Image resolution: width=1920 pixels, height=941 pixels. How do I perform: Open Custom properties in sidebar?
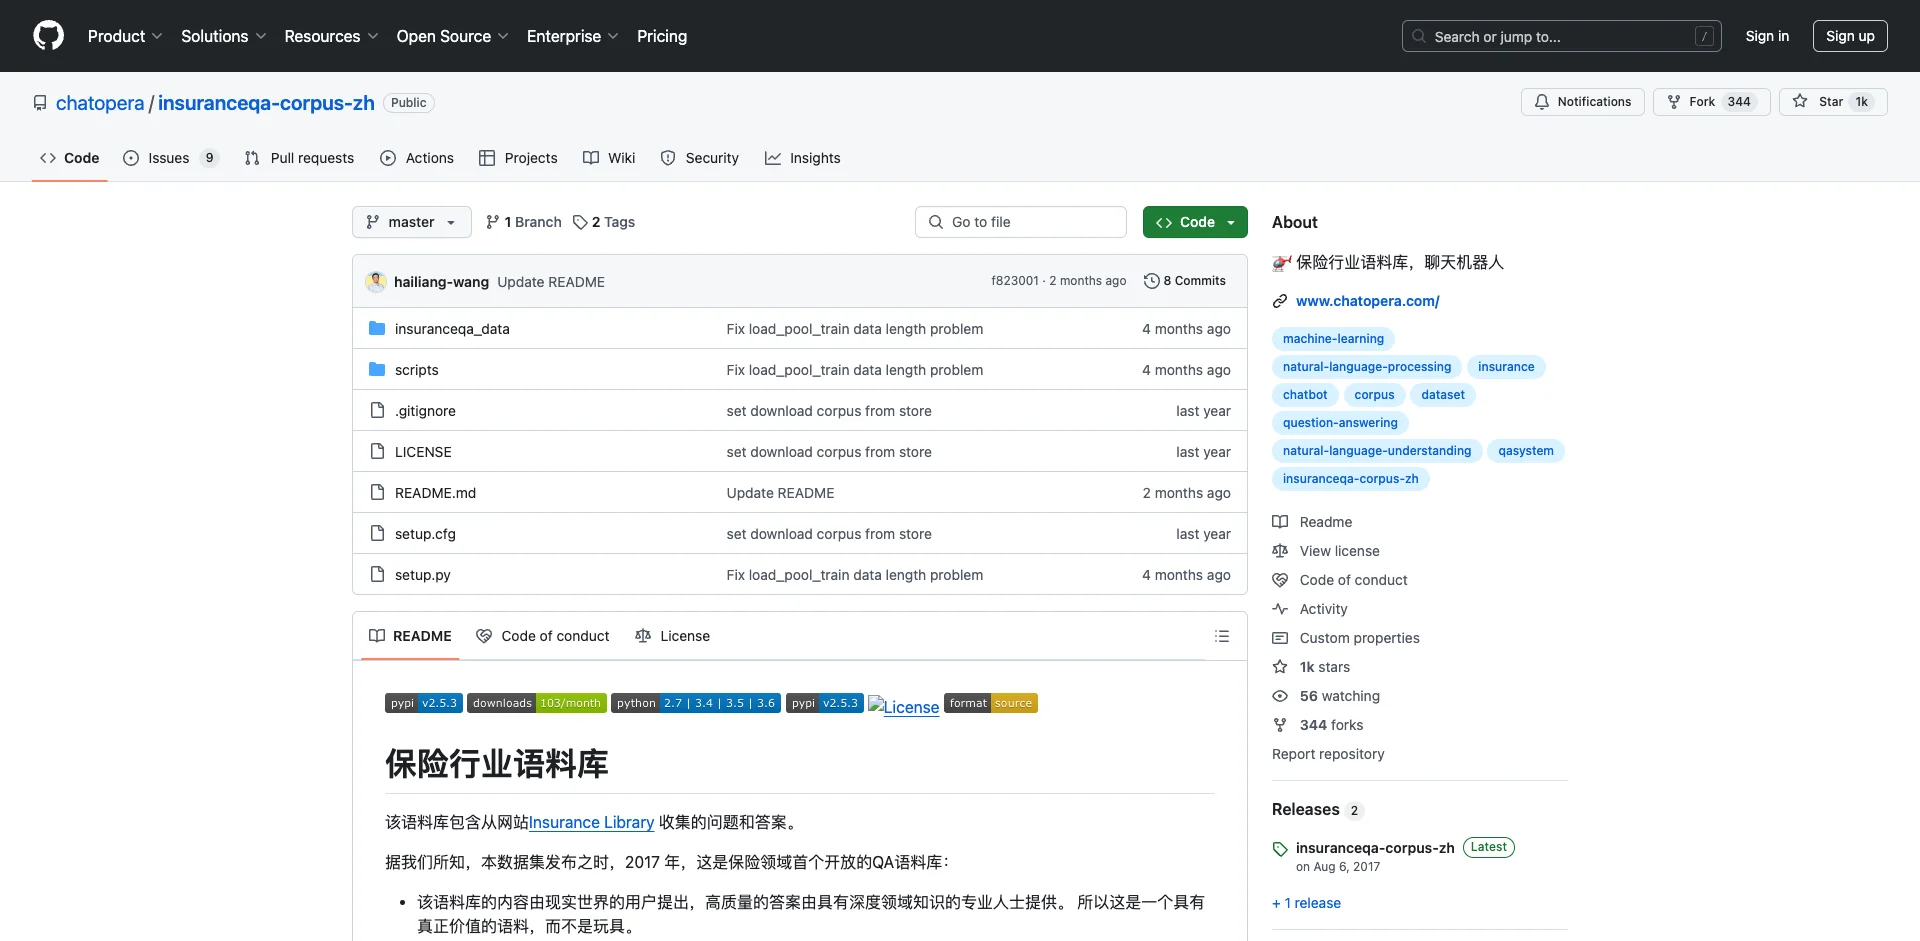[1346, 638]
